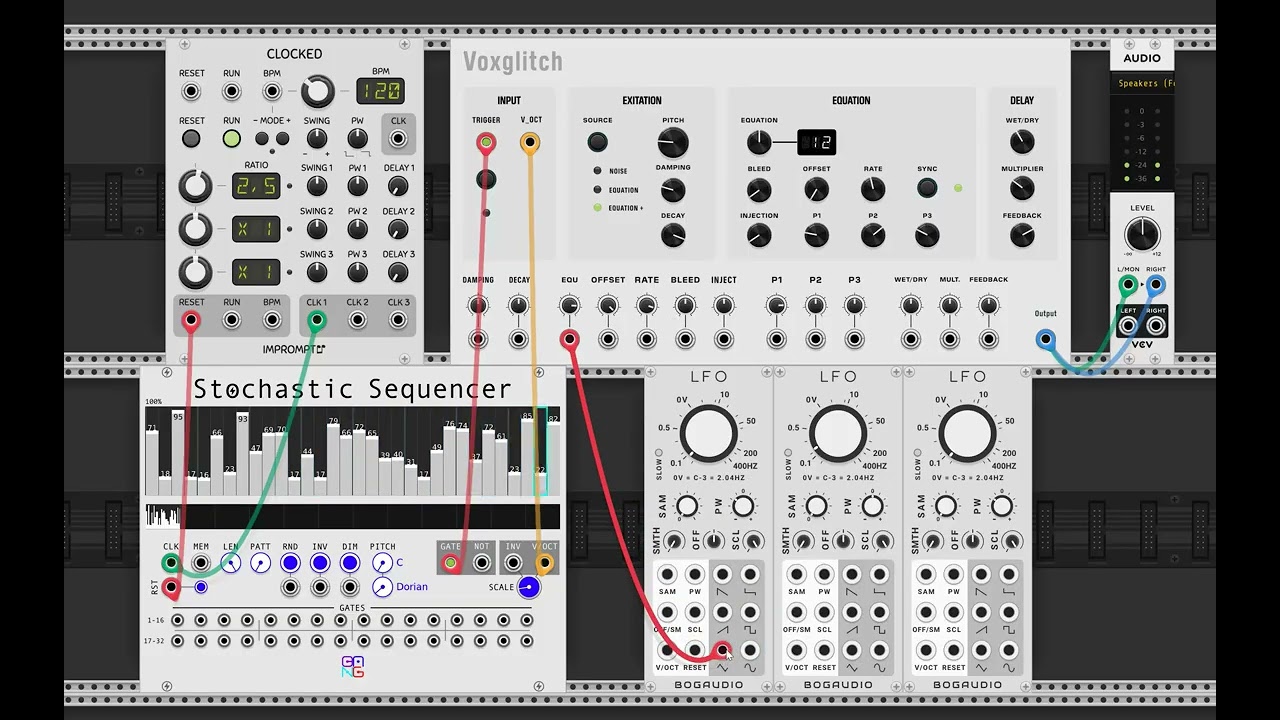This screenshot has width=1280, height=720.
Task: Click the DELAY 1 knob on Clocked
Action: 398,186
